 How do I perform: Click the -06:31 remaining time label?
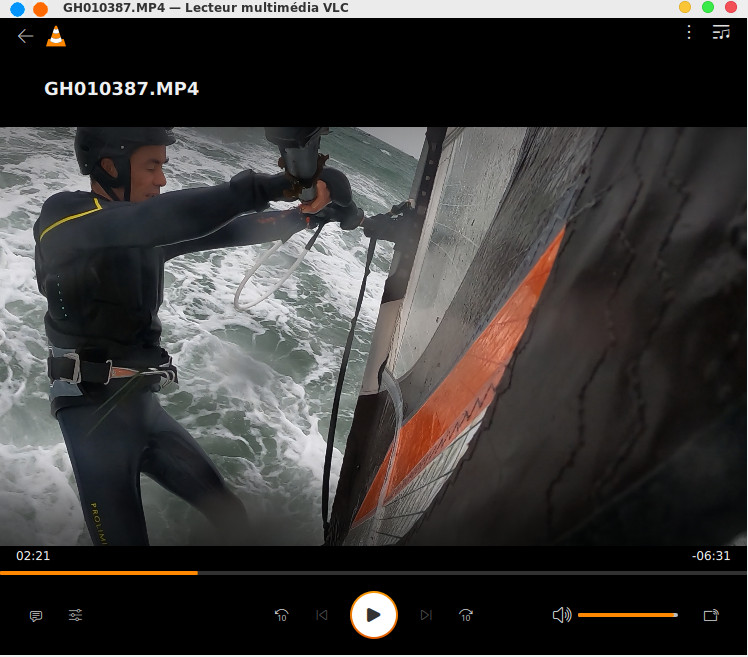click(x=711, y=556)
